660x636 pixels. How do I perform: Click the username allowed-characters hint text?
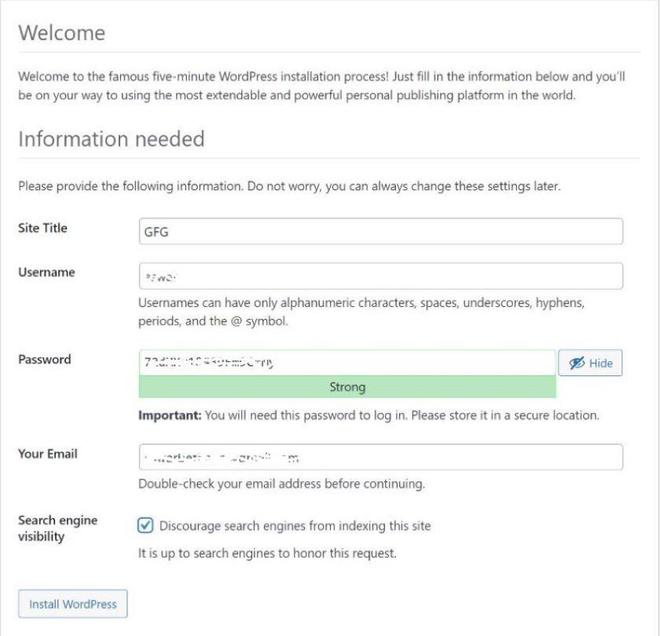(361, 311)
